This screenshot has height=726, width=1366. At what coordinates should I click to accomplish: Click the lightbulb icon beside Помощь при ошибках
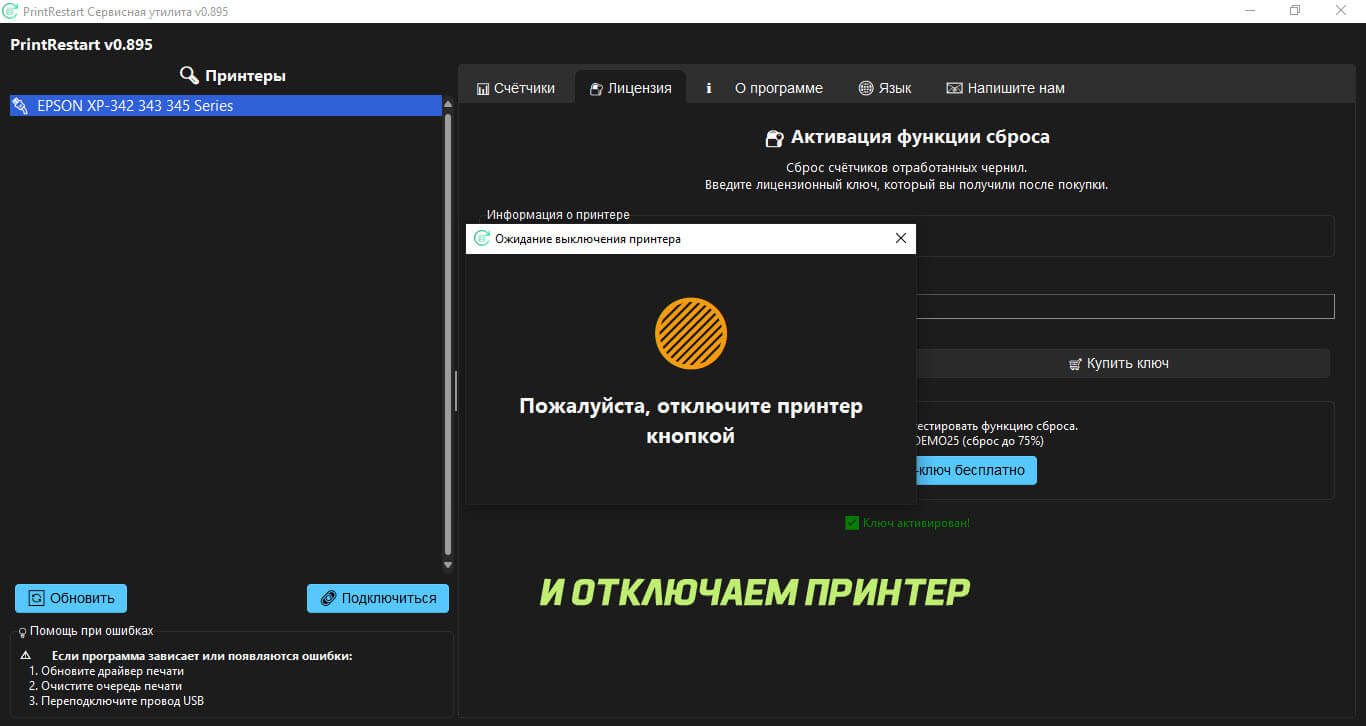coord(23,631)
